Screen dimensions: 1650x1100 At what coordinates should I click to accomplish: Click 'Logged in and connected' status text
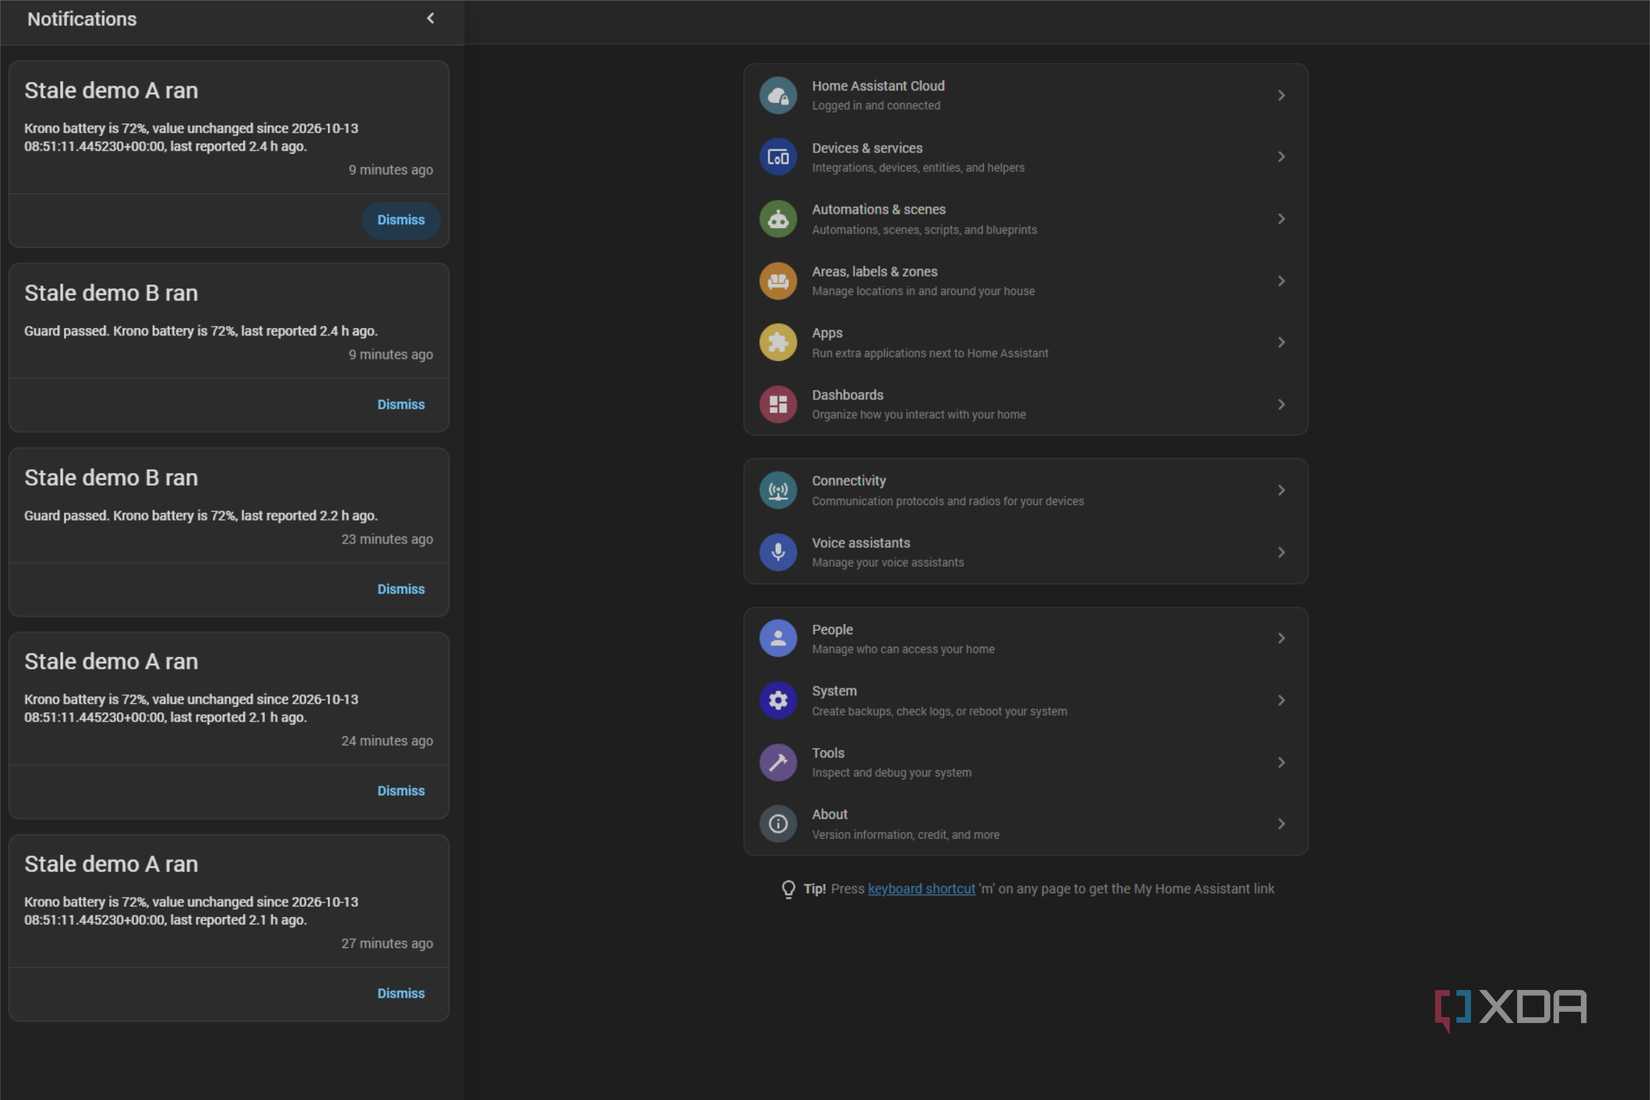[876, 106]
